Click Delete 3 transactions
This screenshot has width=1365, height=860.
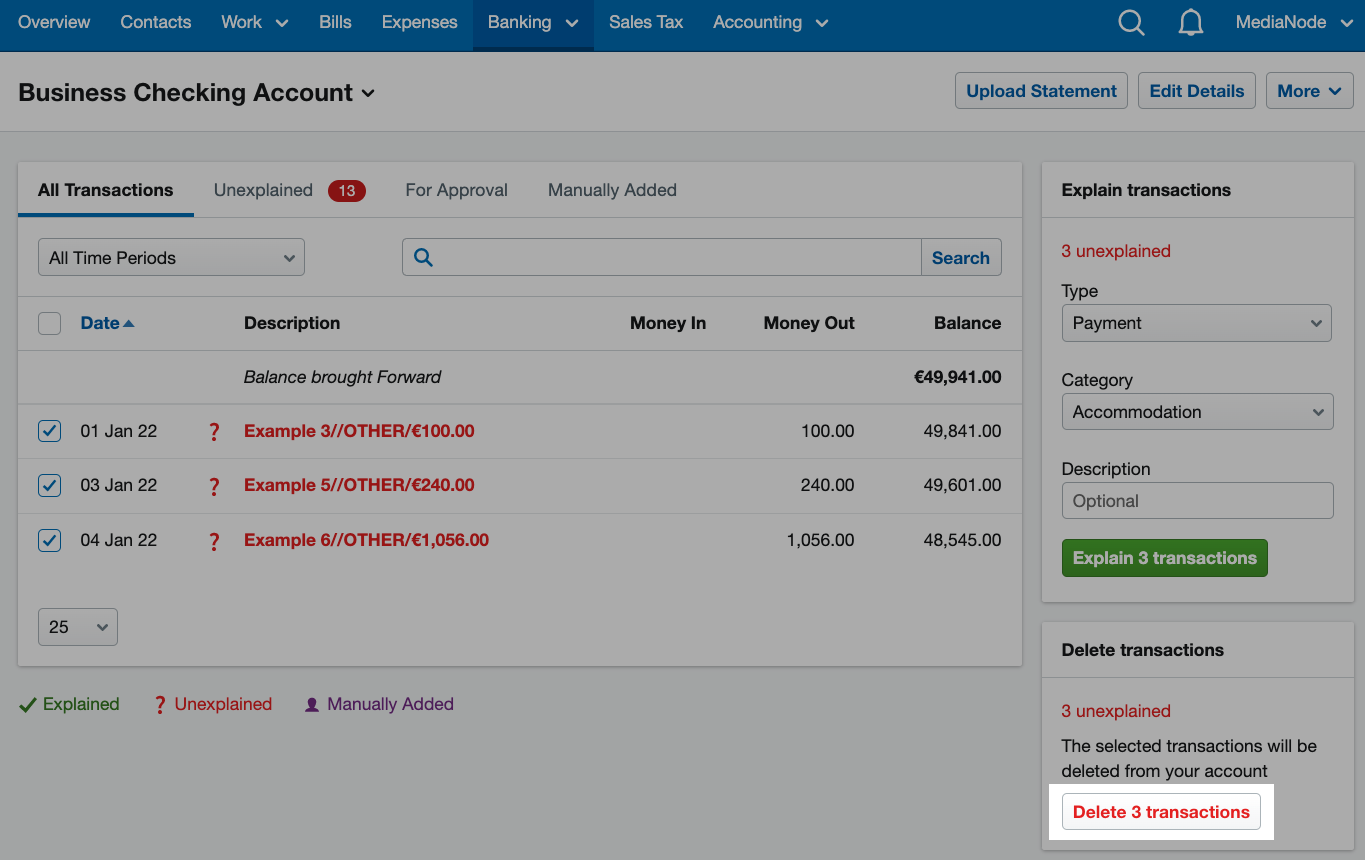click(x=1161, y=812)
